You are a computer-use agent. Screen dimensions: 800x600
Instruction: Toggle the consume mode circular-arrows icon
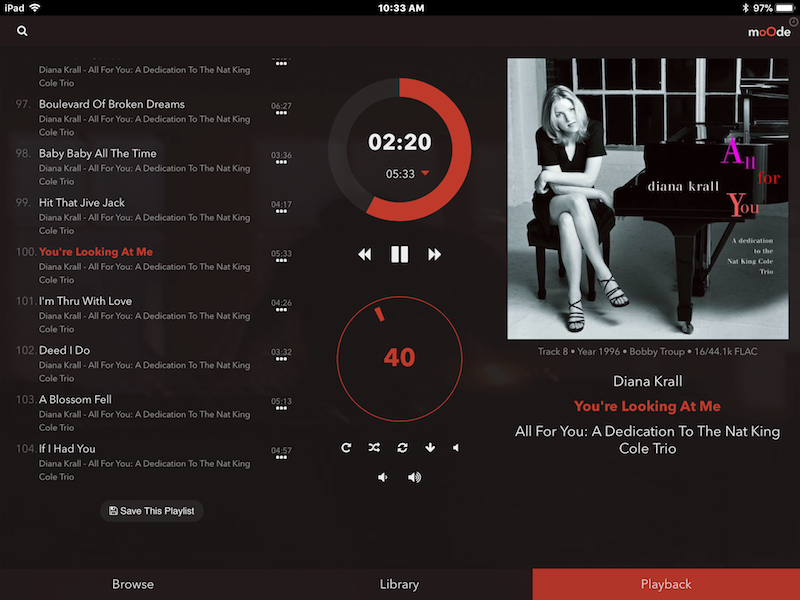click(403, 447)
